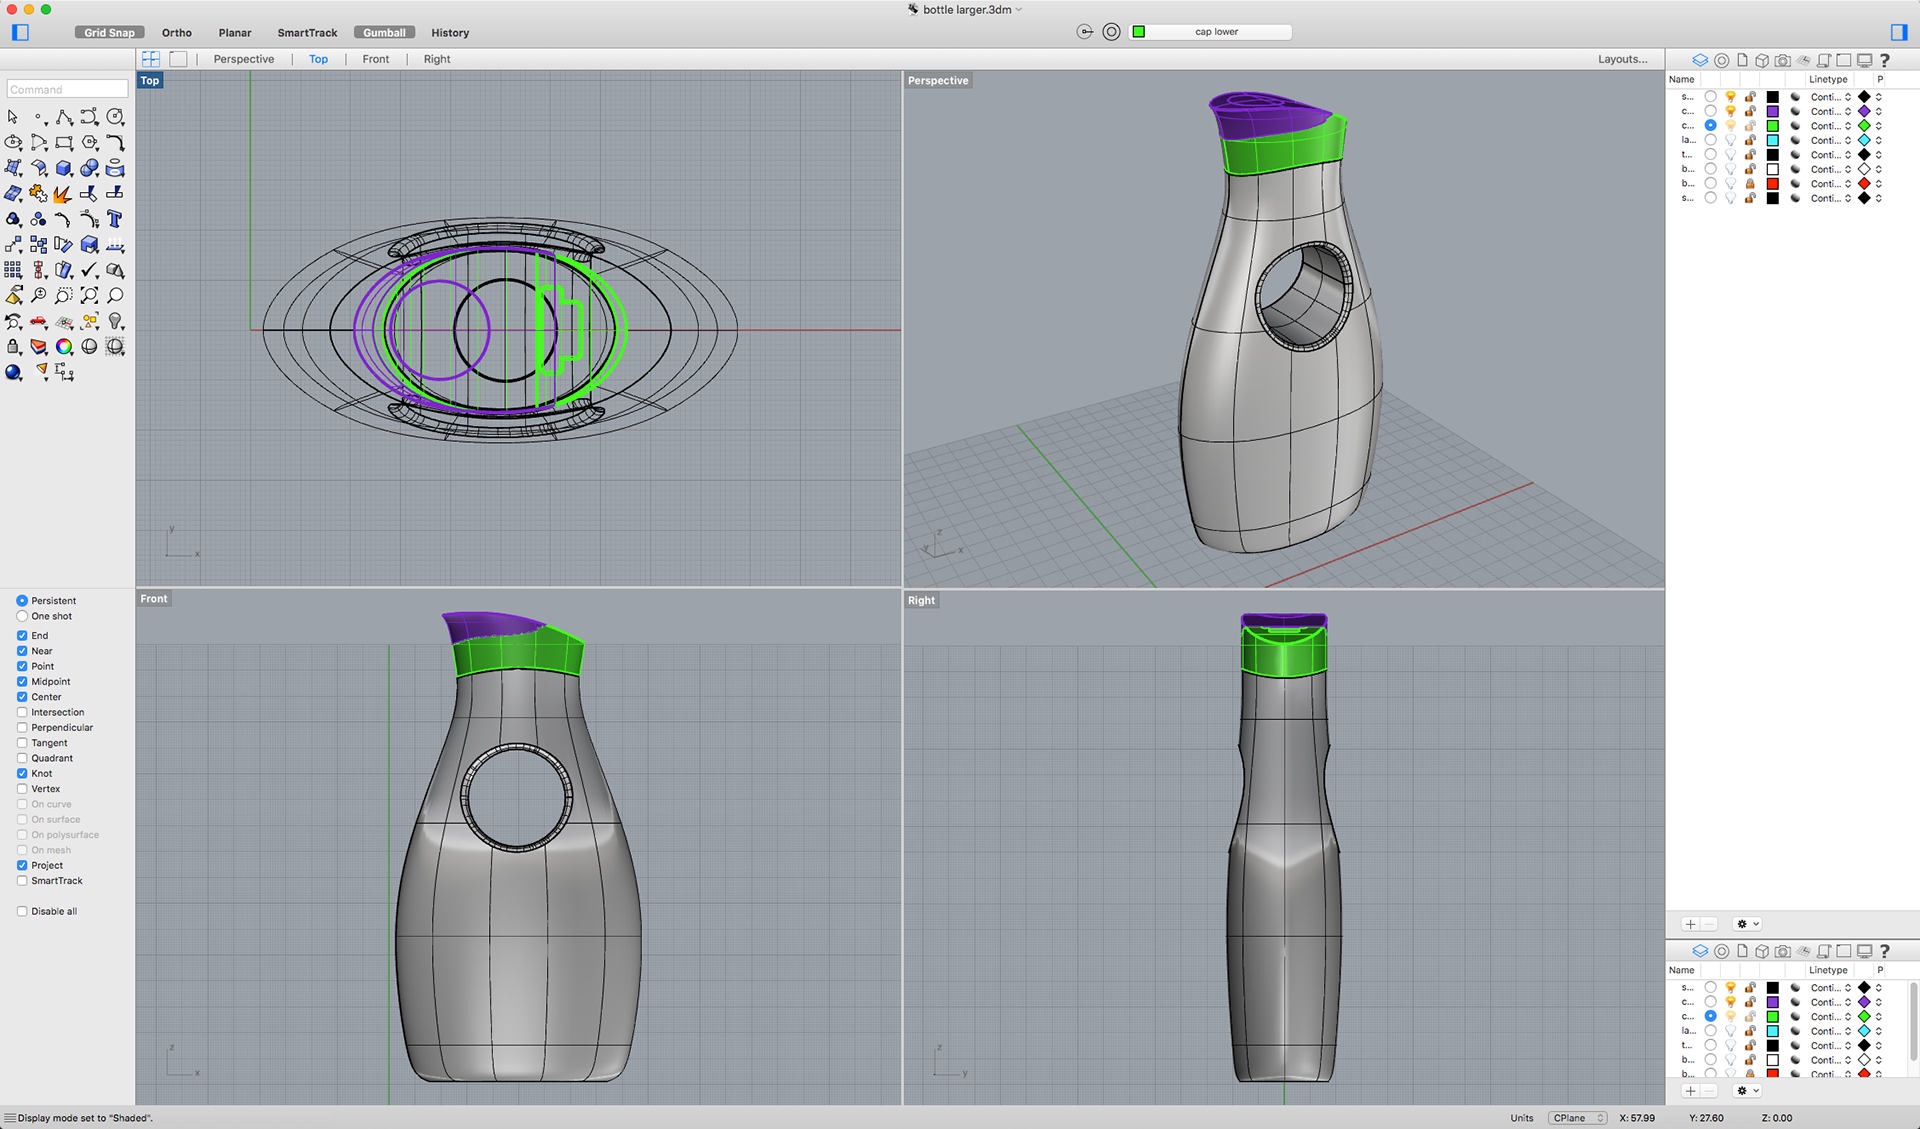Toggle lightbulb visibility of purple layer
The height and width of the screenshot is (1129, 1920).
tap(1730, 111)
